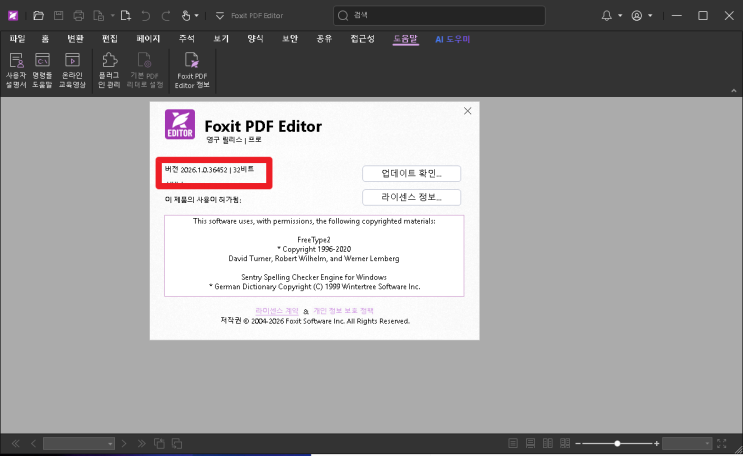743x456 pixels.
Task: Open the Hand tool dropdown arrow
Action: 196,16
